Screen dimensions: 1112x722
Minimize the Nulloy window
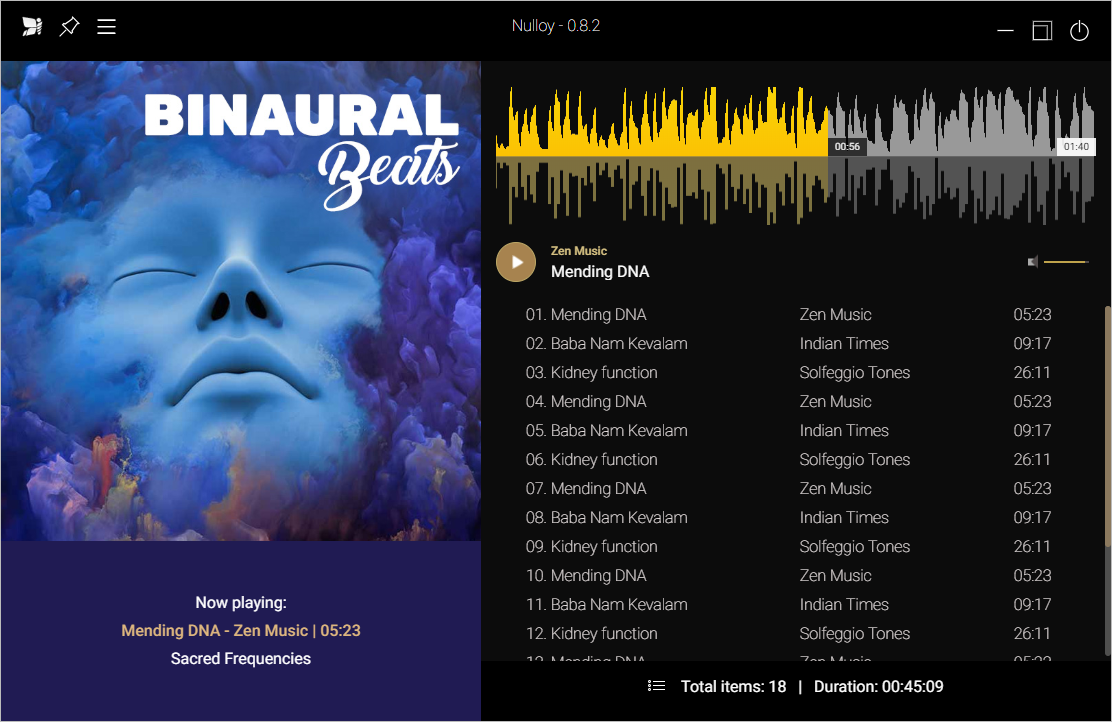[1005, 30]
